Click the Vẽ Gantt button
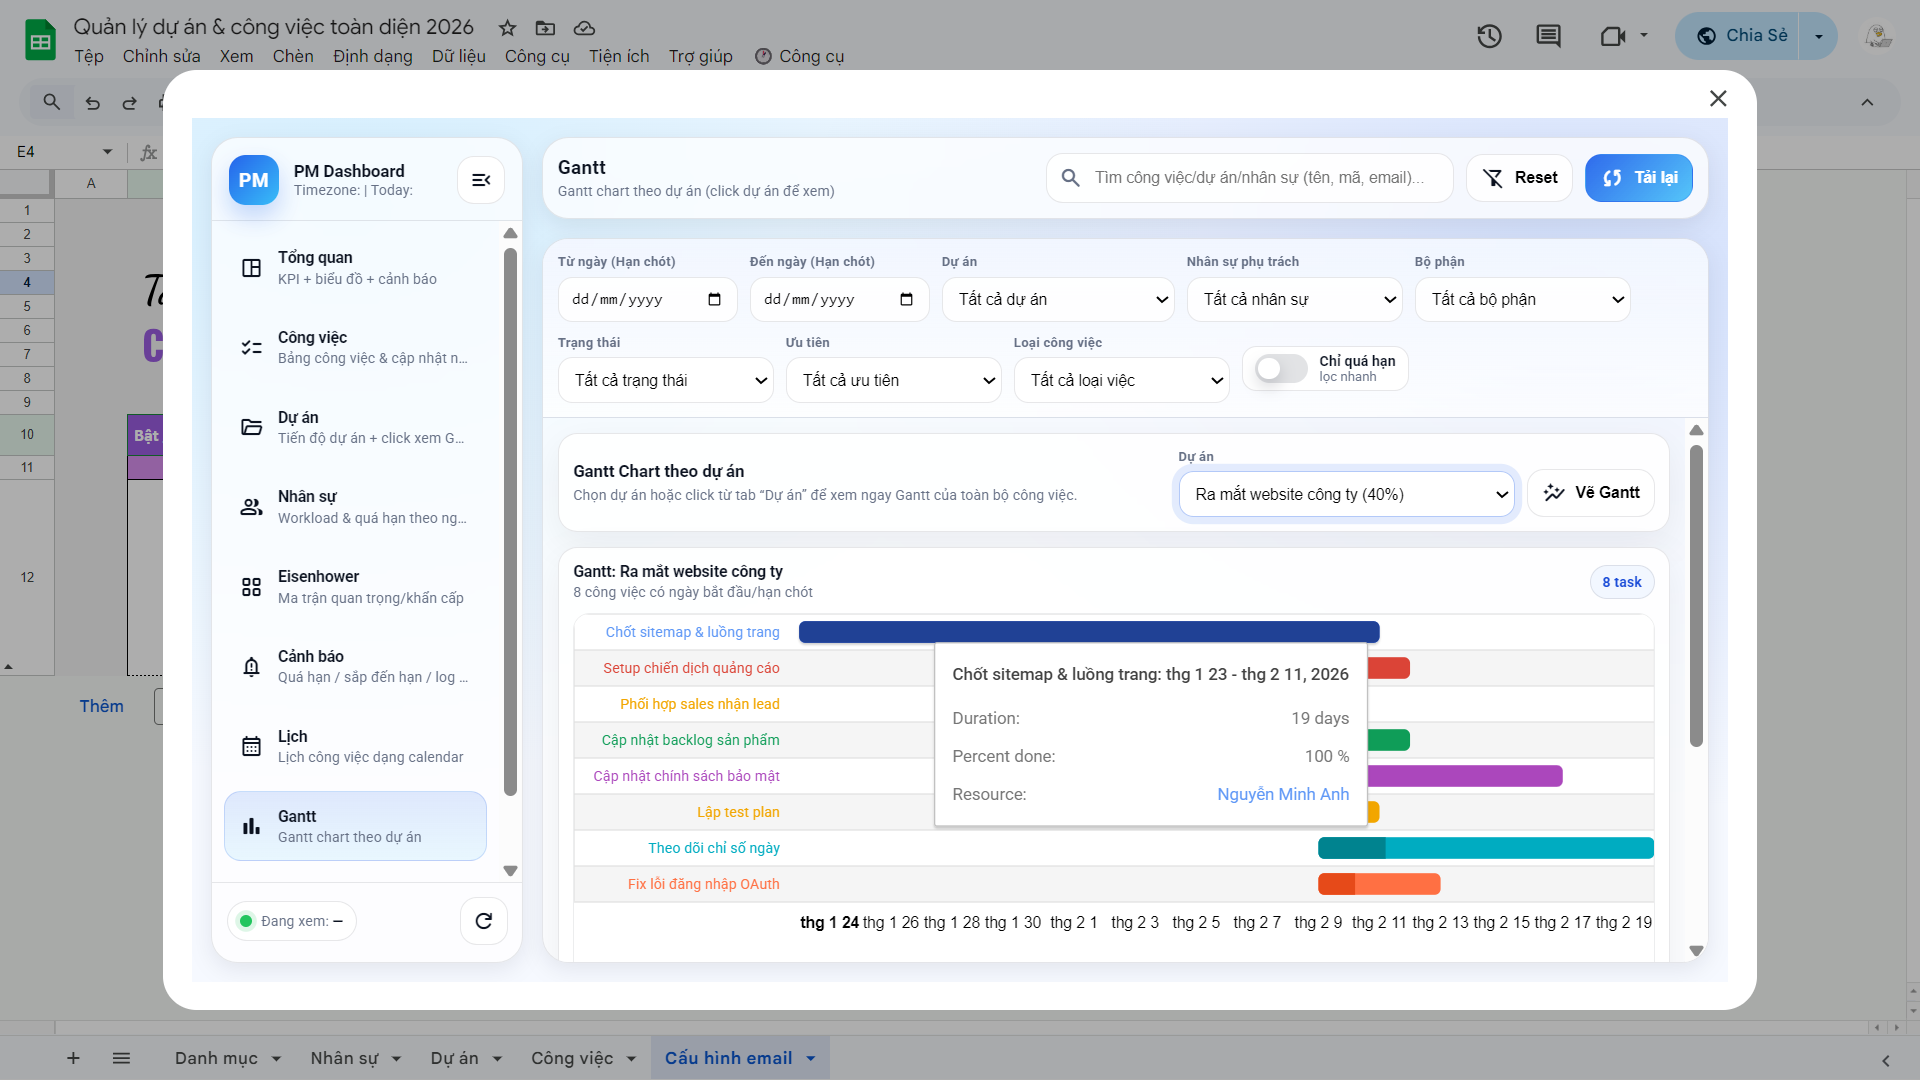 click(x=1590, y=493)
